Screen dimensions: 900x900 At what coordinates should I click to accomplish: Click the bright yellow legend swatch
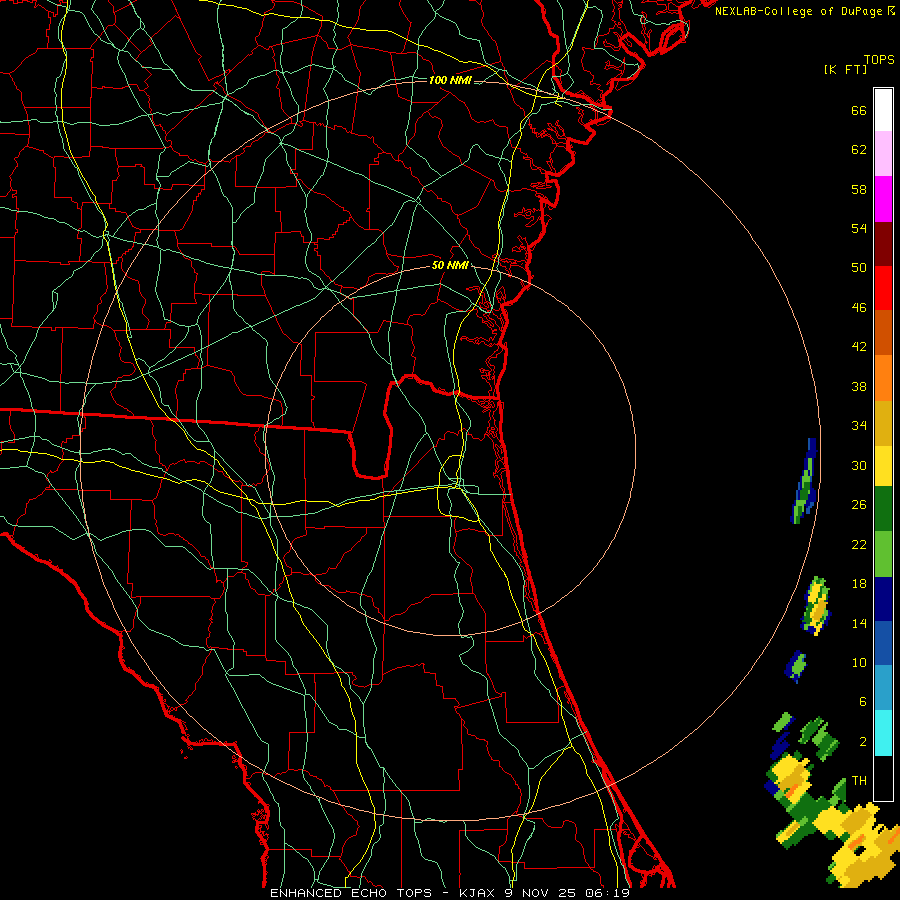point(883,465)
